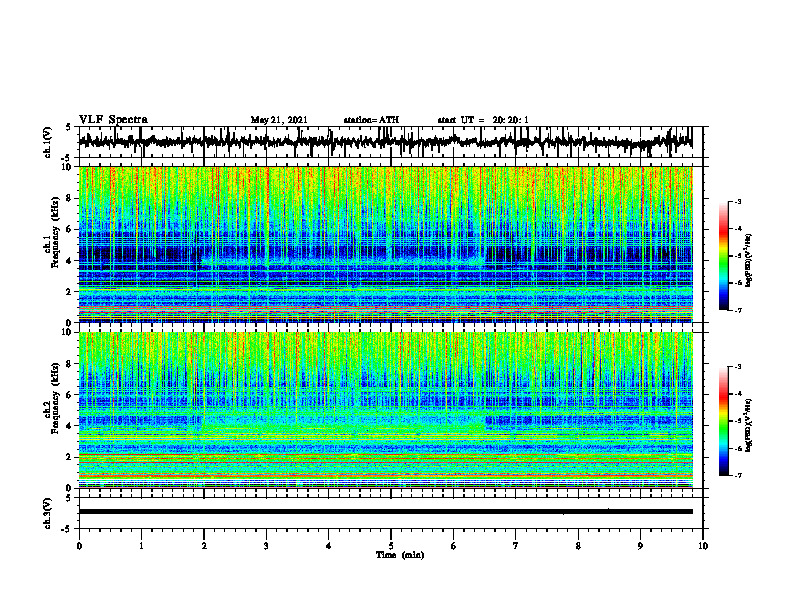Select the "May 21, 2021" date text
Image resolution: width=792 pixels, height=612 pixels.
coord(279,120)
